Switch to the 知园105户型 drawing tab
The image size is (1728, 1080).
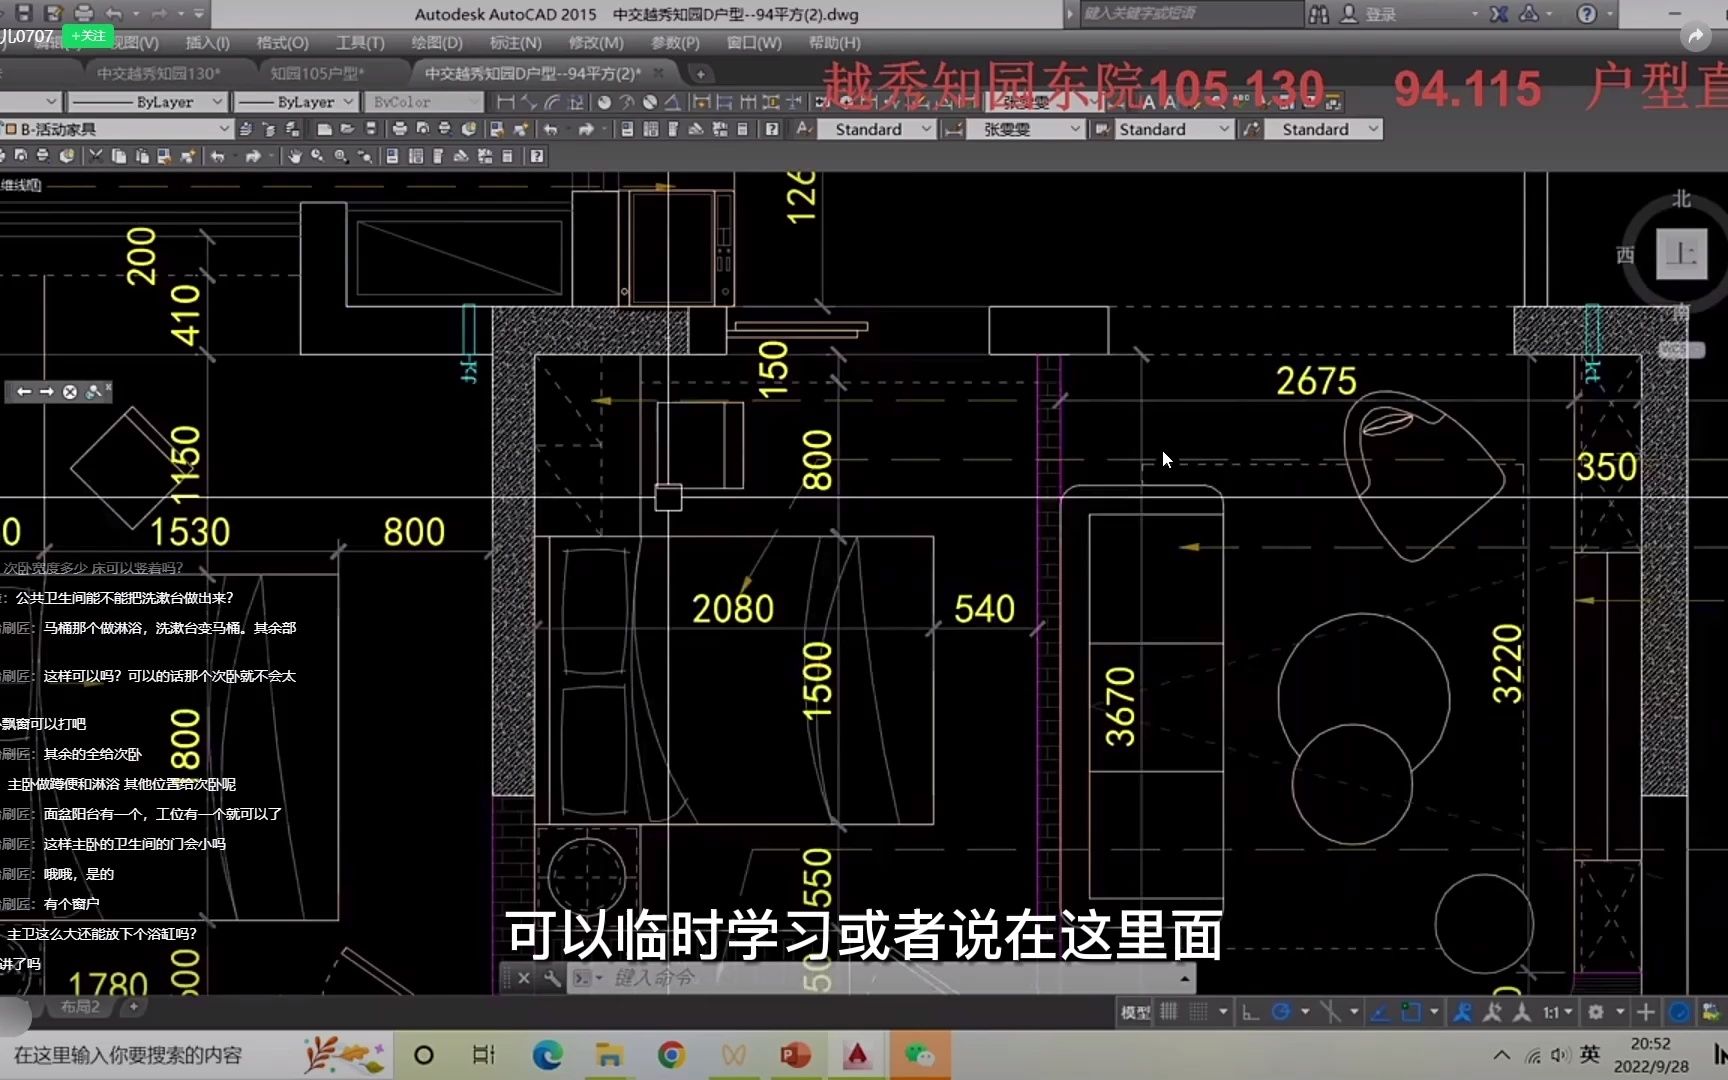coord(317,73)
